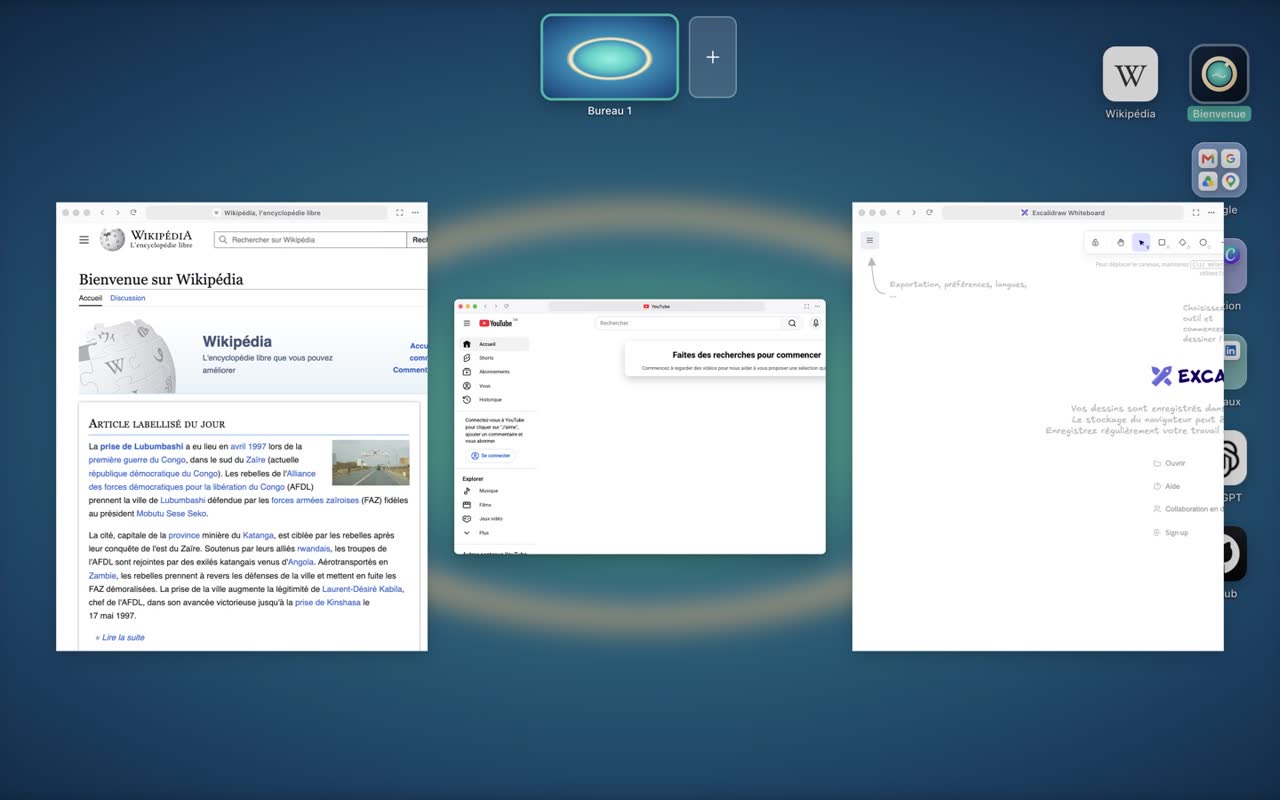Focus the 'Rechercher sur Wikipédia' search field

[310, 240]
